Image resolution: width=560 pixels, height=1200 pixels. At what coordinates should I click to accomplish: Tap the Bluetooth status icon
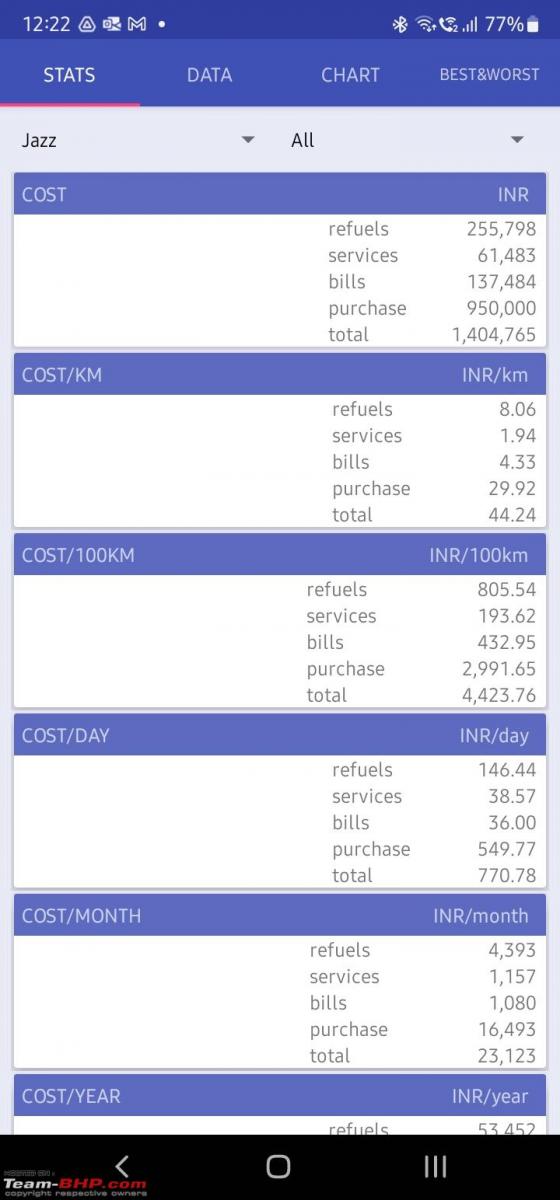[400, 24]
